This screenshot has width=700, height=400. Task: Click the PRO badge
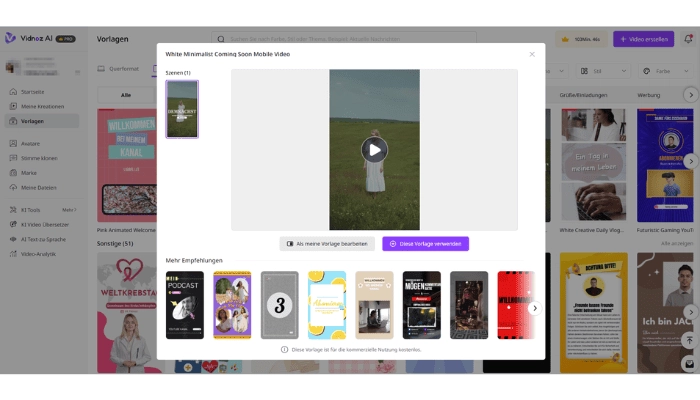click(x=66, y=39)
